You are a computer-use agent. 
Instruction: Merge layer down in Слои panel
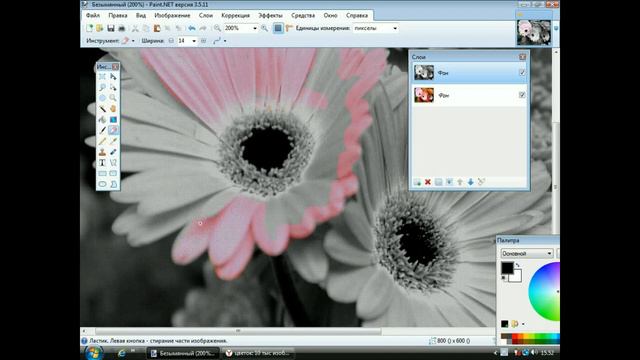pos(449,182)
